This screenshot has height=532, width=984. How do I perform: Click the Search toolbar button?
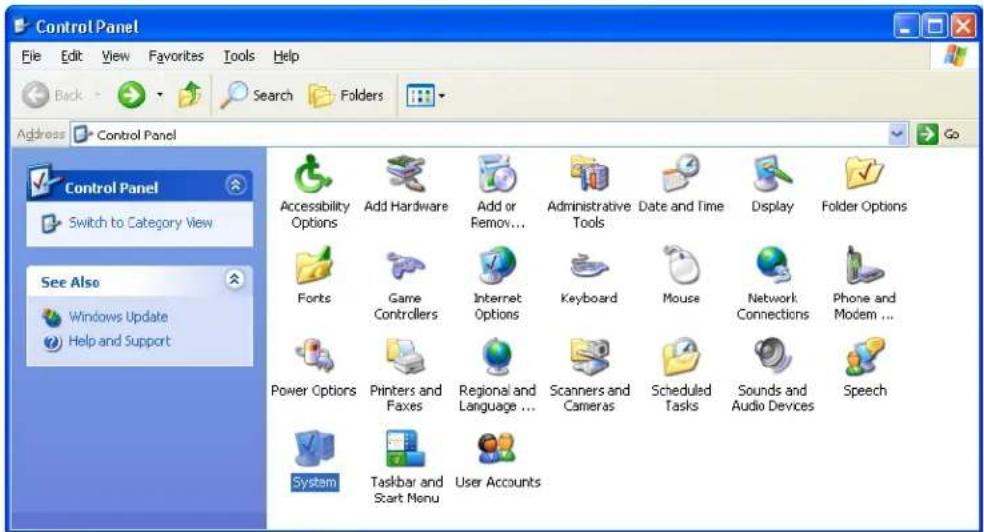click(x=257, y=95)
